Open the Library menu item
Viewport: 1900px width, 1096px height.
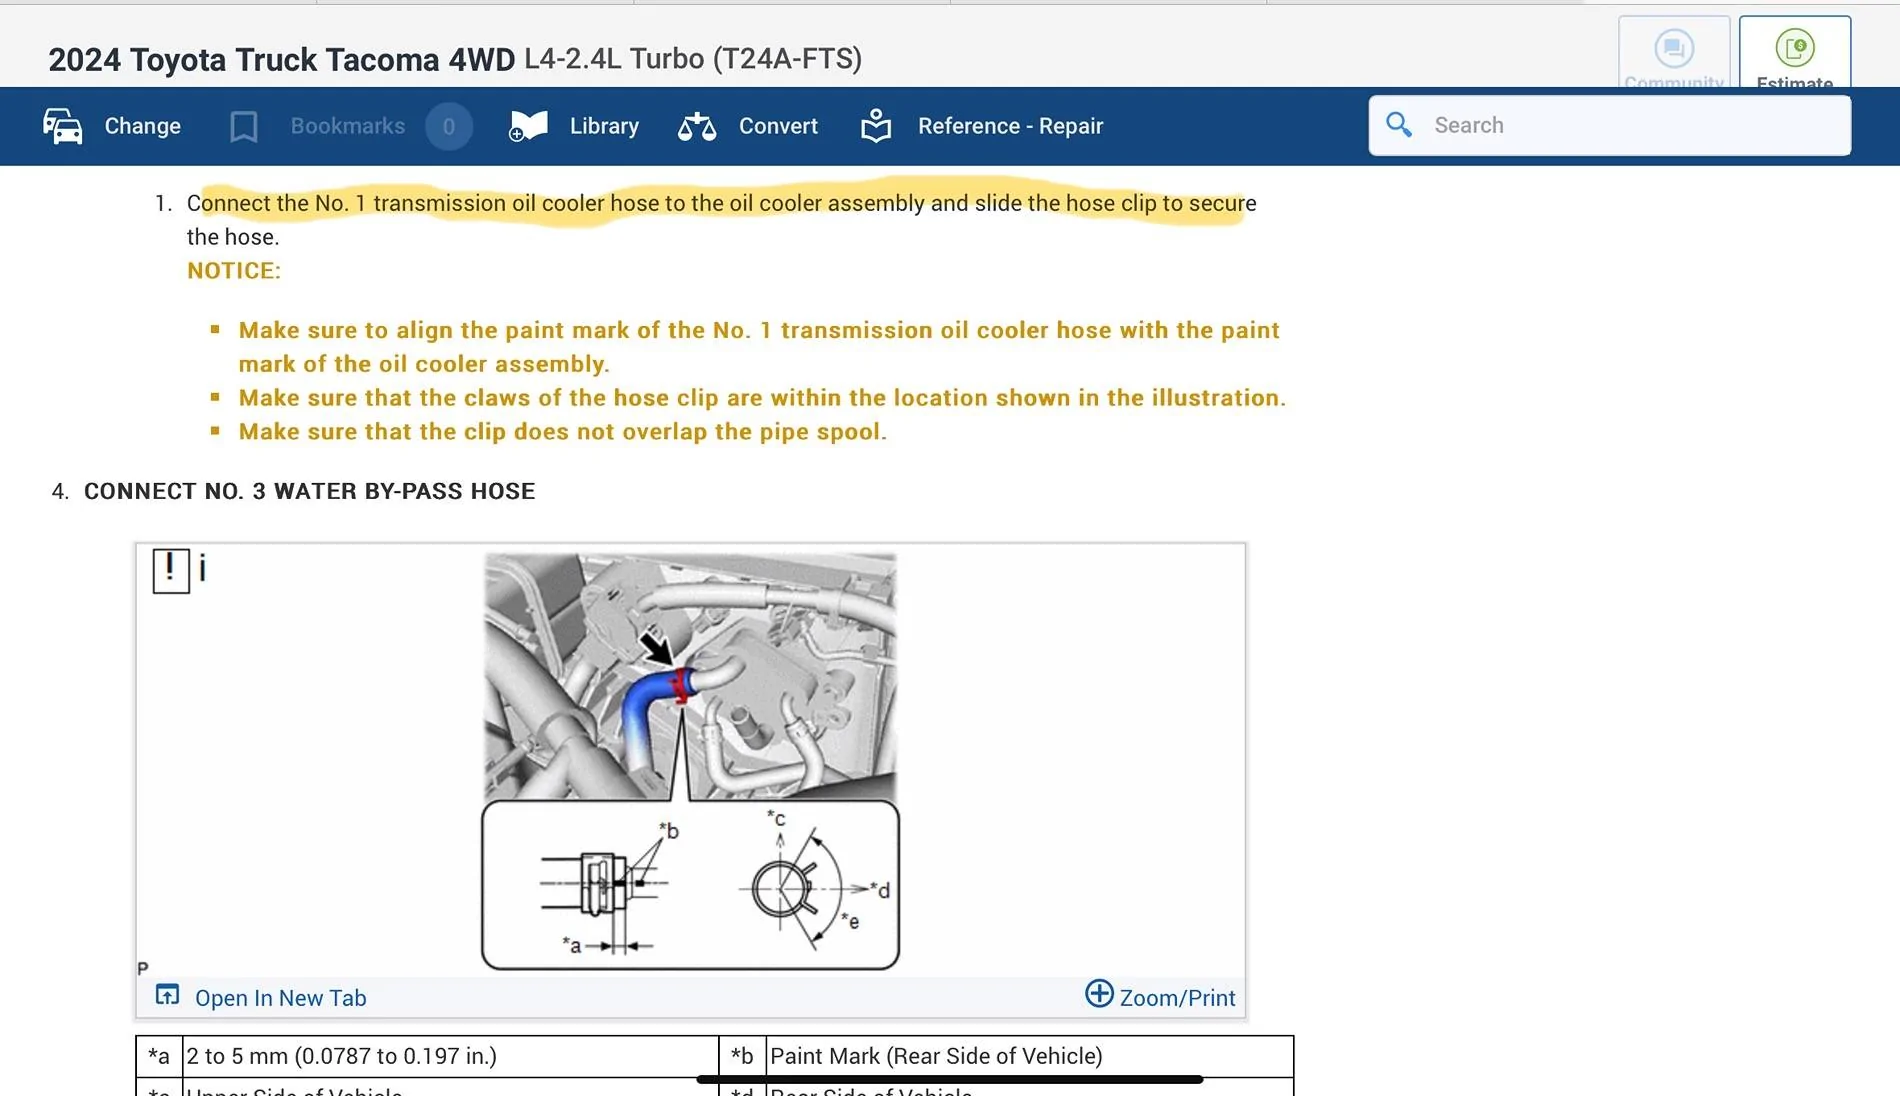(604, 126)
